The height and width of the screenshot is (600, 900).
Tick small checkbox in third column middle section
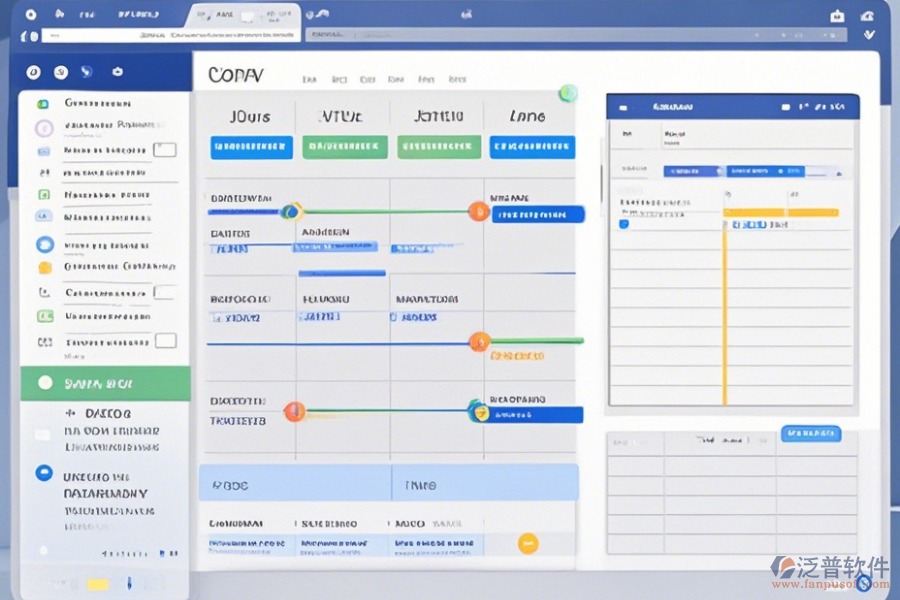(394, 317)
